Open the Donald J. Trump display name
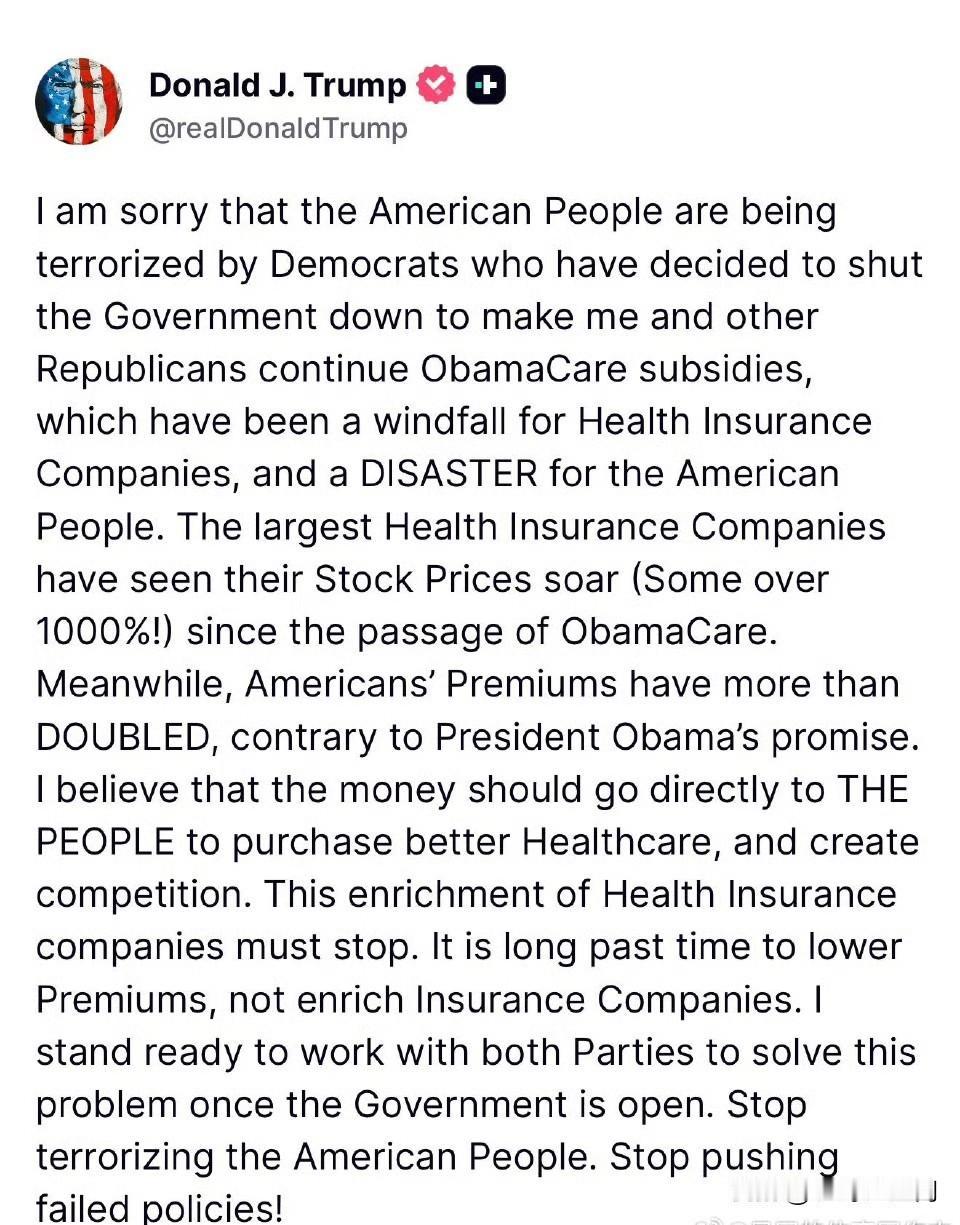 pos(277,86)
